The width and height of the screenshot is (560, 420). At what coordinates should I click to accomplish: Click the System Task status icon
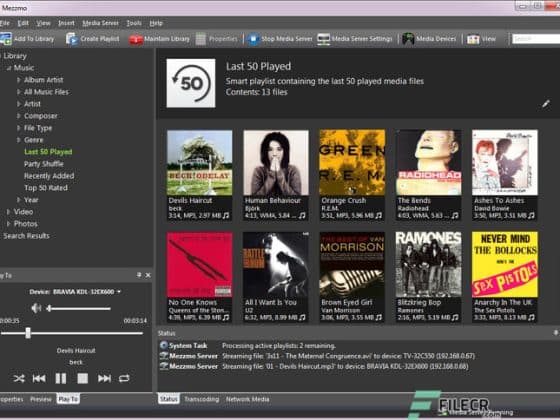pyautogui.click(x=164, y=345)
